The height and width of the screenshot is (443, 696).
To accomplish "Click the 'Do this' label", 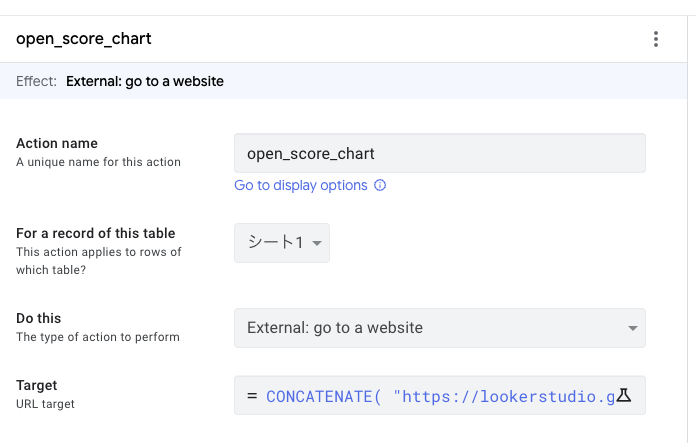I will point(38,318).
